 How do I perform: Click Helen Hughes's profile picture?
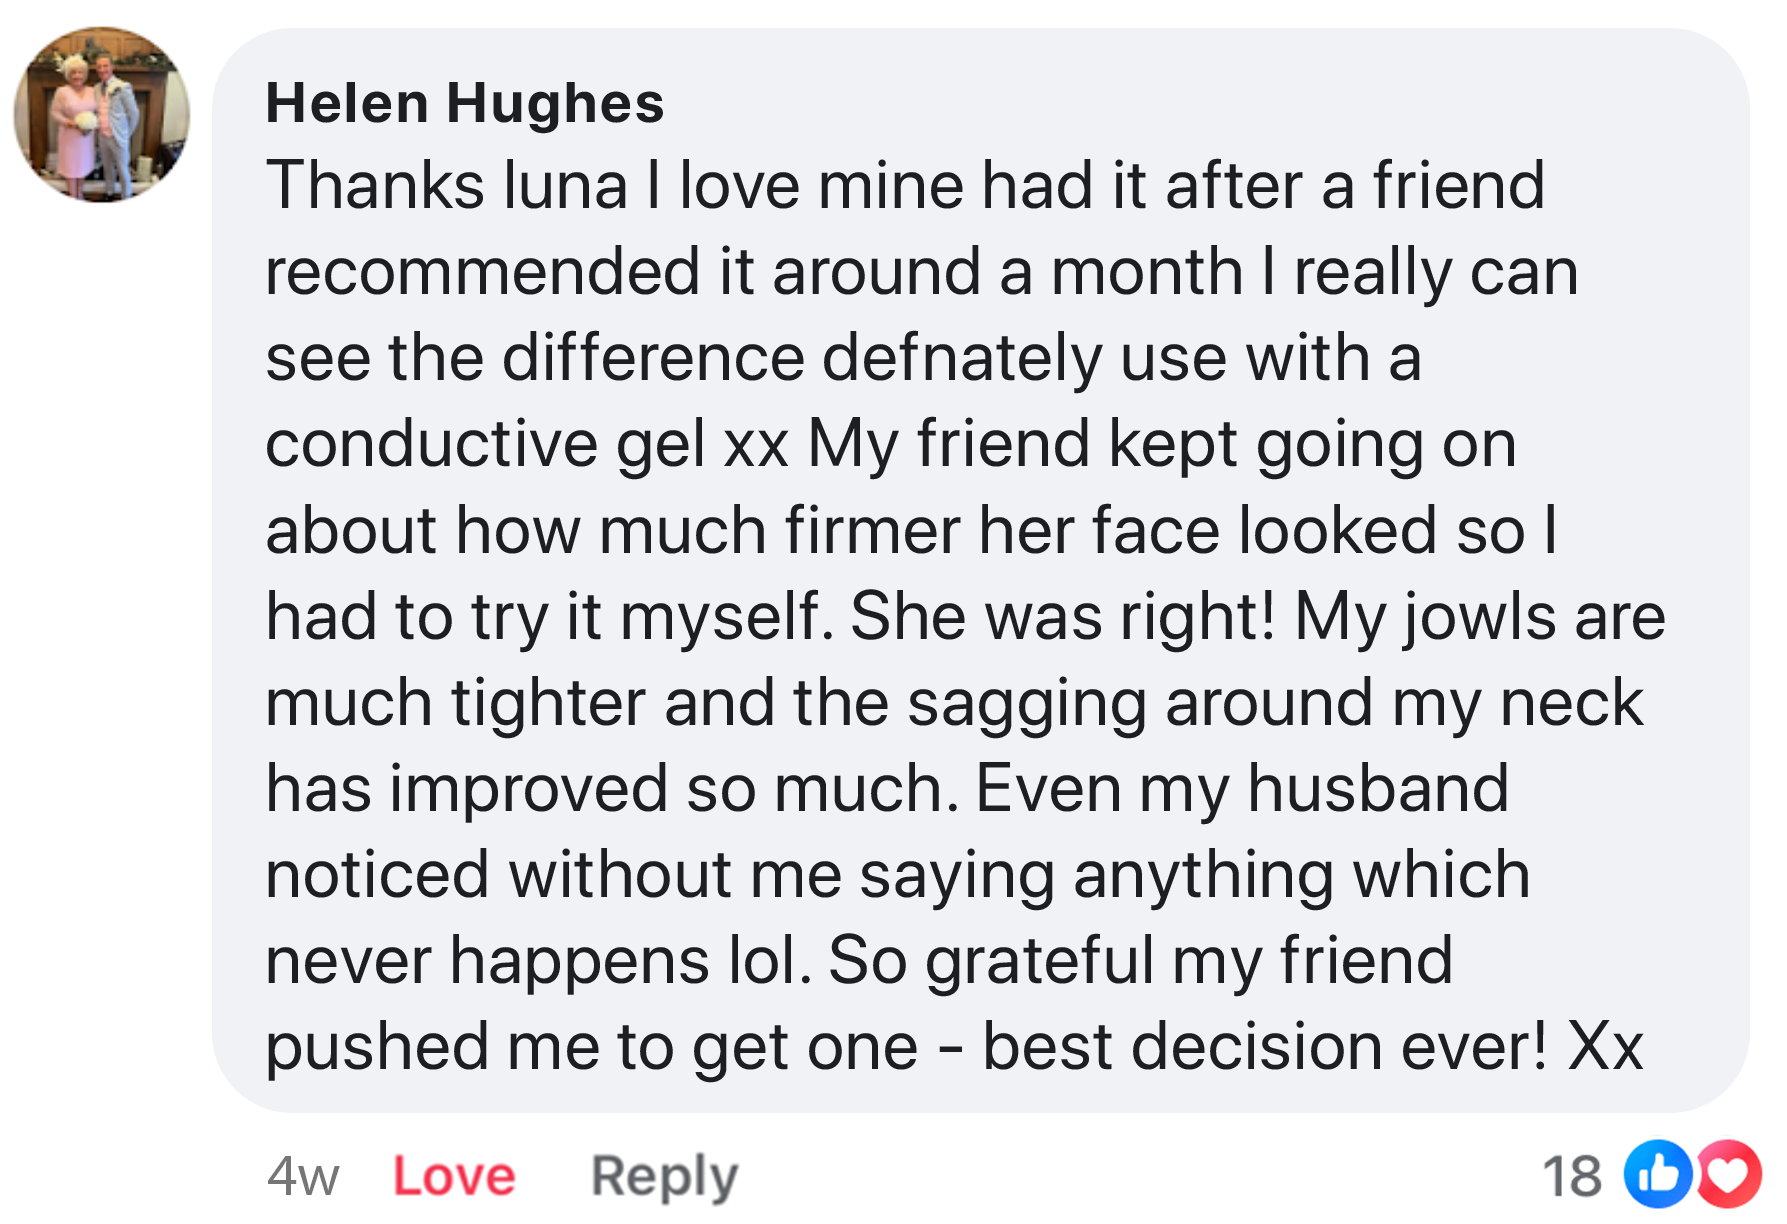click(101, 115)
